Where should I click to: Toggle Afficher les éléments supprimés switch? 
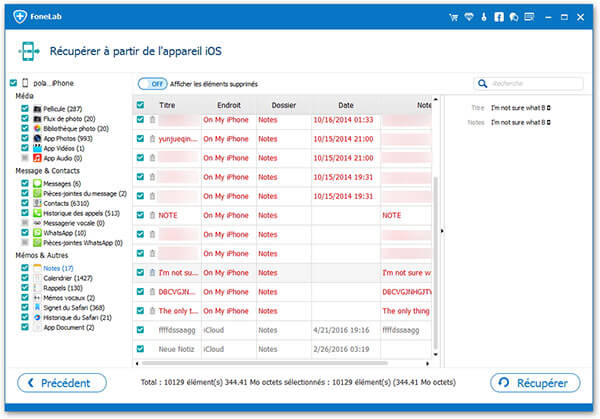click(151, 84)
